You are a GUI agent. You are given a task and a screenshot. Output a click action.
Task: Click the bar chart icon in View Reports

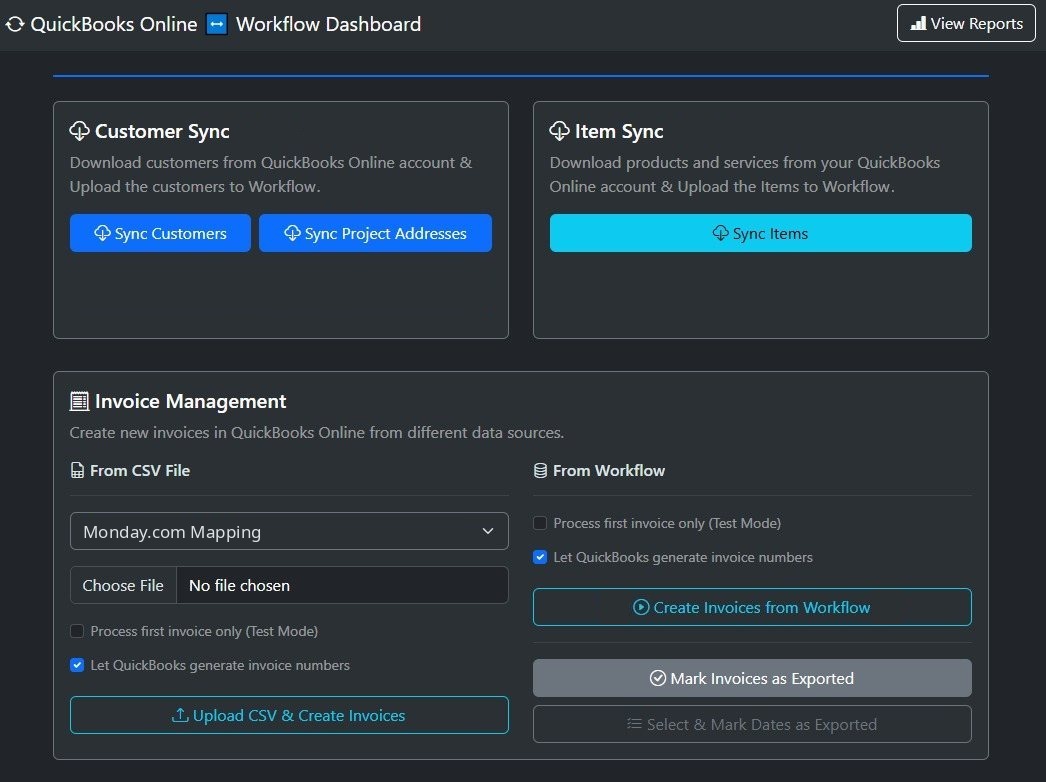click(x=919, y=23)
